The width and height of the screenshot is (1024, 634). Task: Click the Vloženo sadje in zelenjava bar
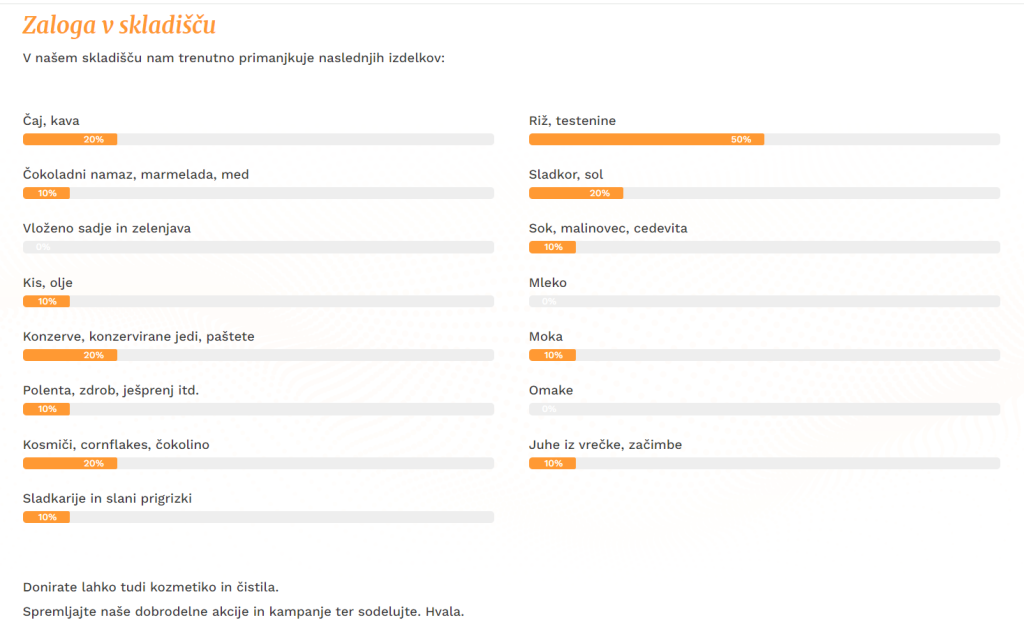(x=258, y=247)
